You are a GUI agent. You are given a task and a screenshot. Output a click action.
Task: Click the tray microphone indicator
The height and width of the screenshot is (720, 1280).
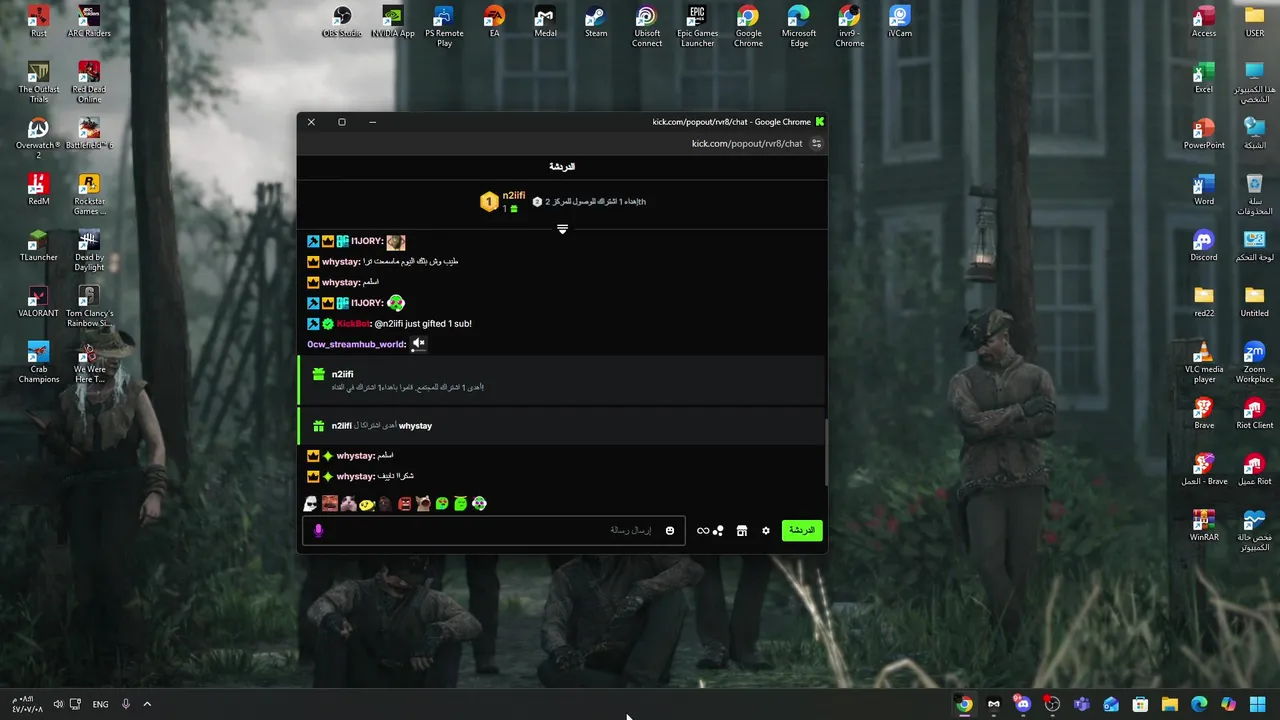point(126,704)
